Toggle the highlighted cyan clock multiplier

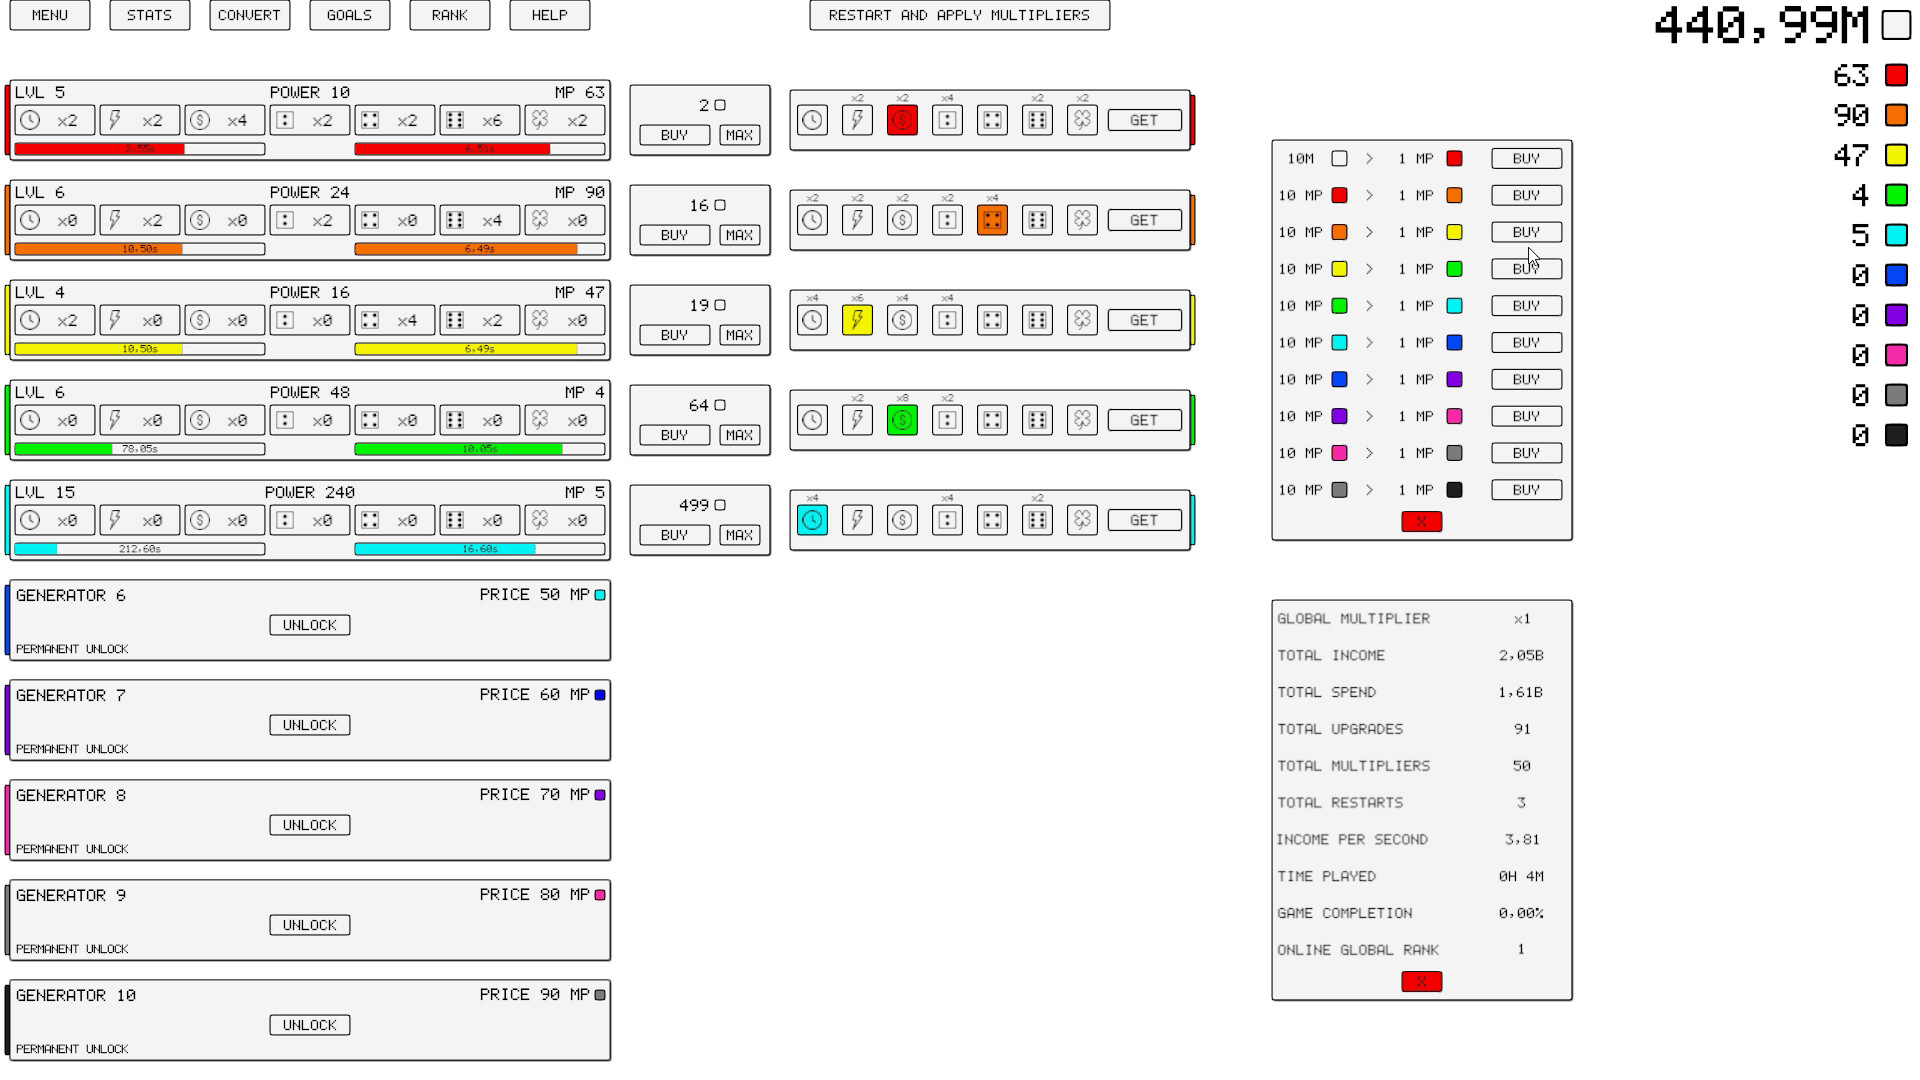pos(812,520)
